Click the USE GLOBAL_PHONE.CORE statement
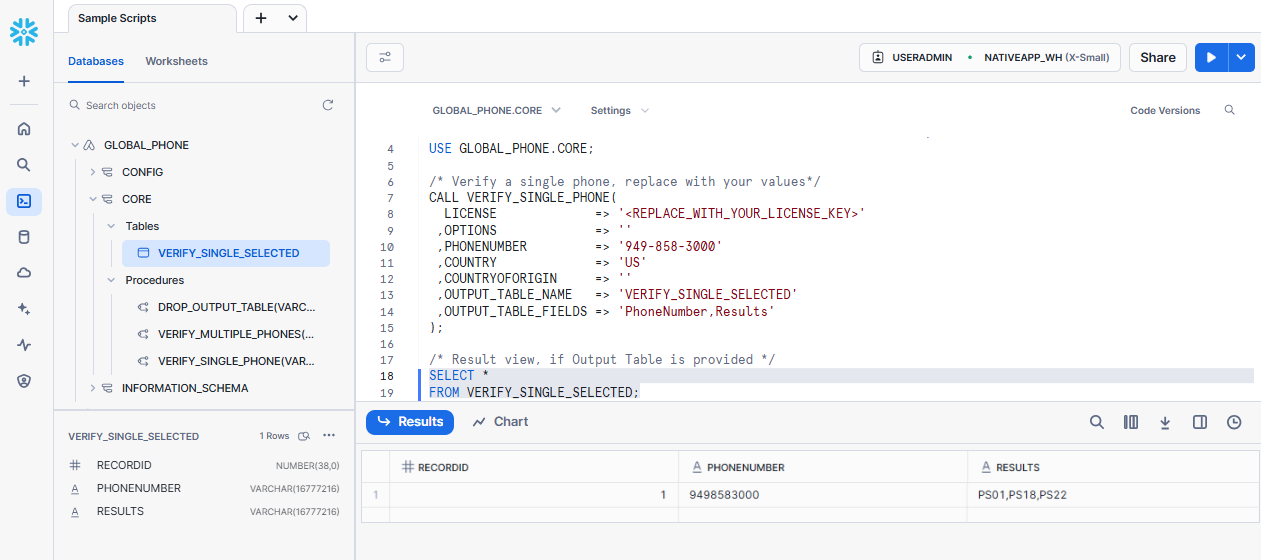Image resolution: width=1261 pixels, height=560 pixels. point(511,148)
